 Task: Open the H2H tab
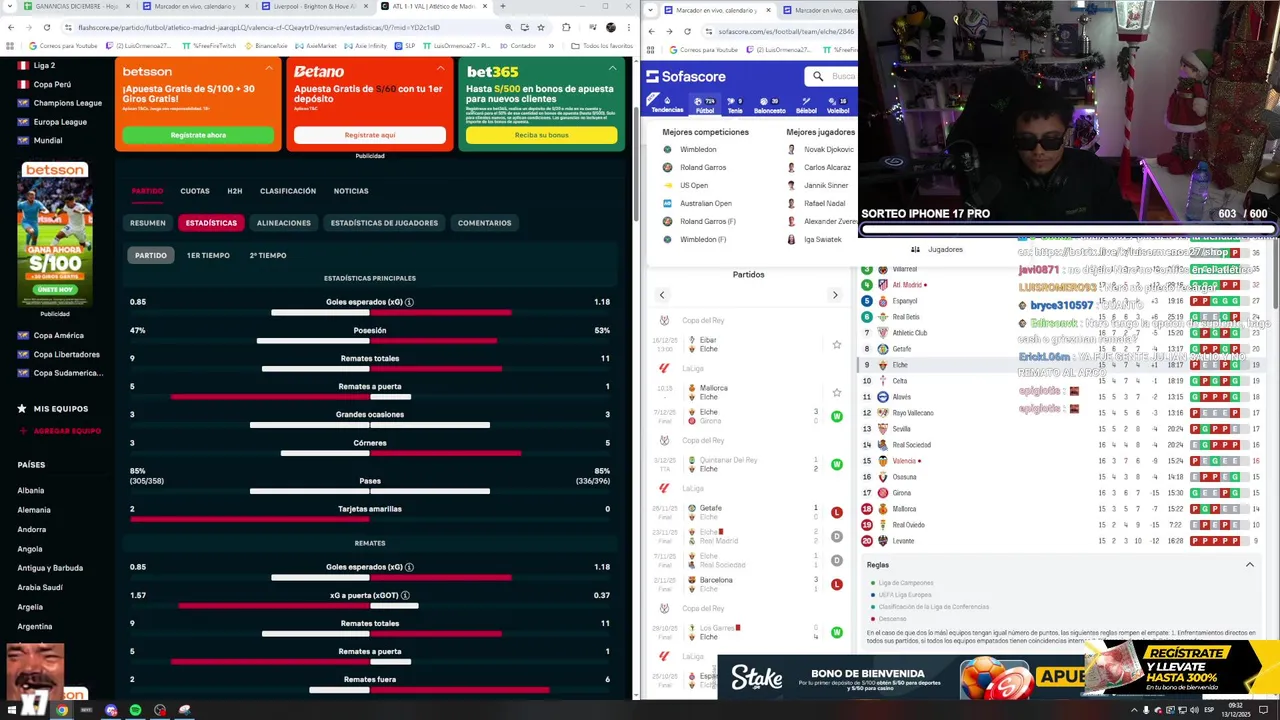[x=235, y=191]
